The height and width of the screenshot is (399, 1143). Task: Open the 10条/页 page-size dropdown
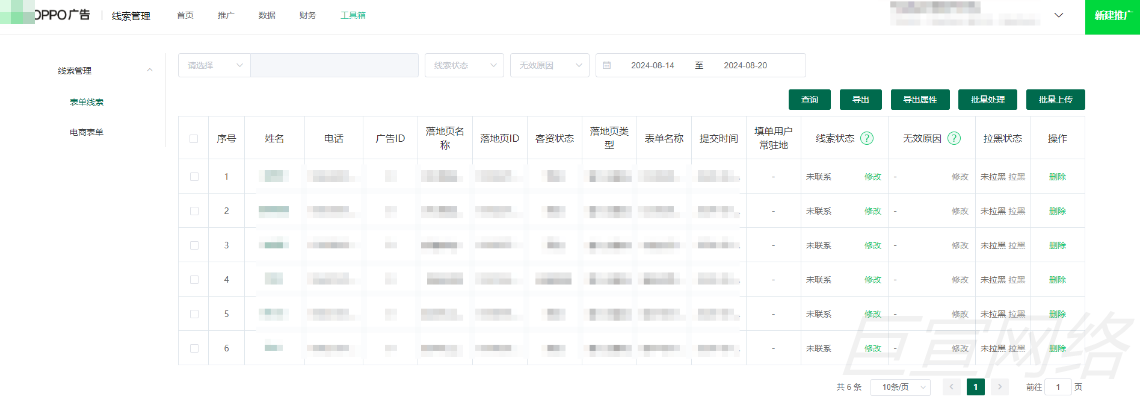click(x=901, y=387)
